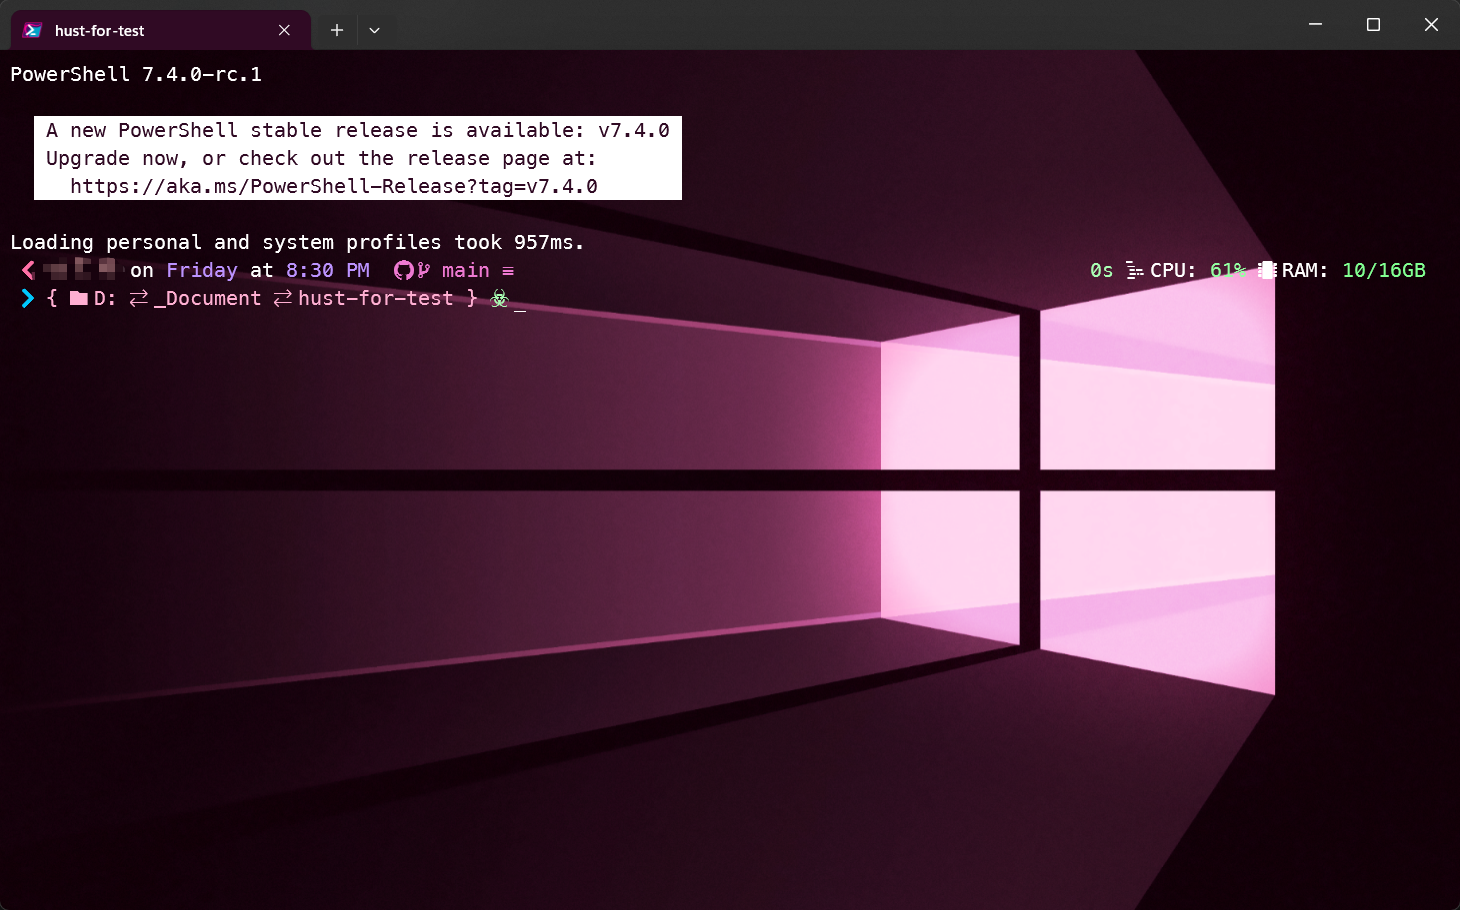Screen dimensions: 1460x910
Task: Click the biohazard icon at prompt end
Action: 500,298
